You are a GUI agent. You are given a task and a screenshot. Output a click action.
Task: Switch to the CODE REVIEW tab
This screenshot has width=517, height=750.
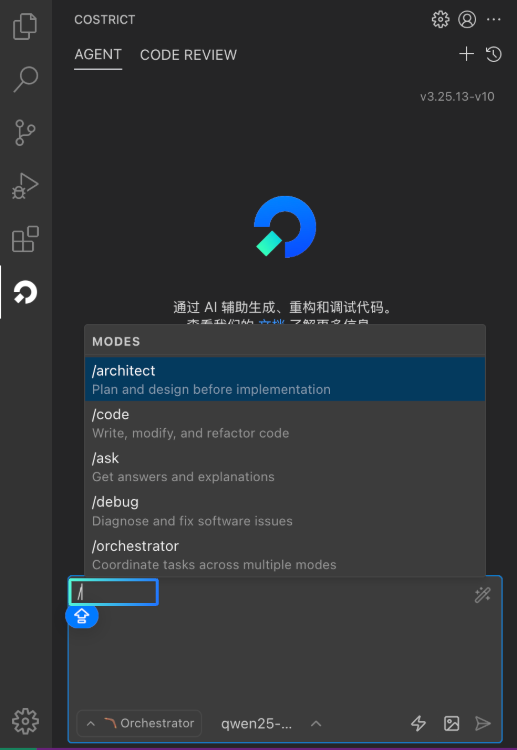pyautogui.click(x=188, y=55)
